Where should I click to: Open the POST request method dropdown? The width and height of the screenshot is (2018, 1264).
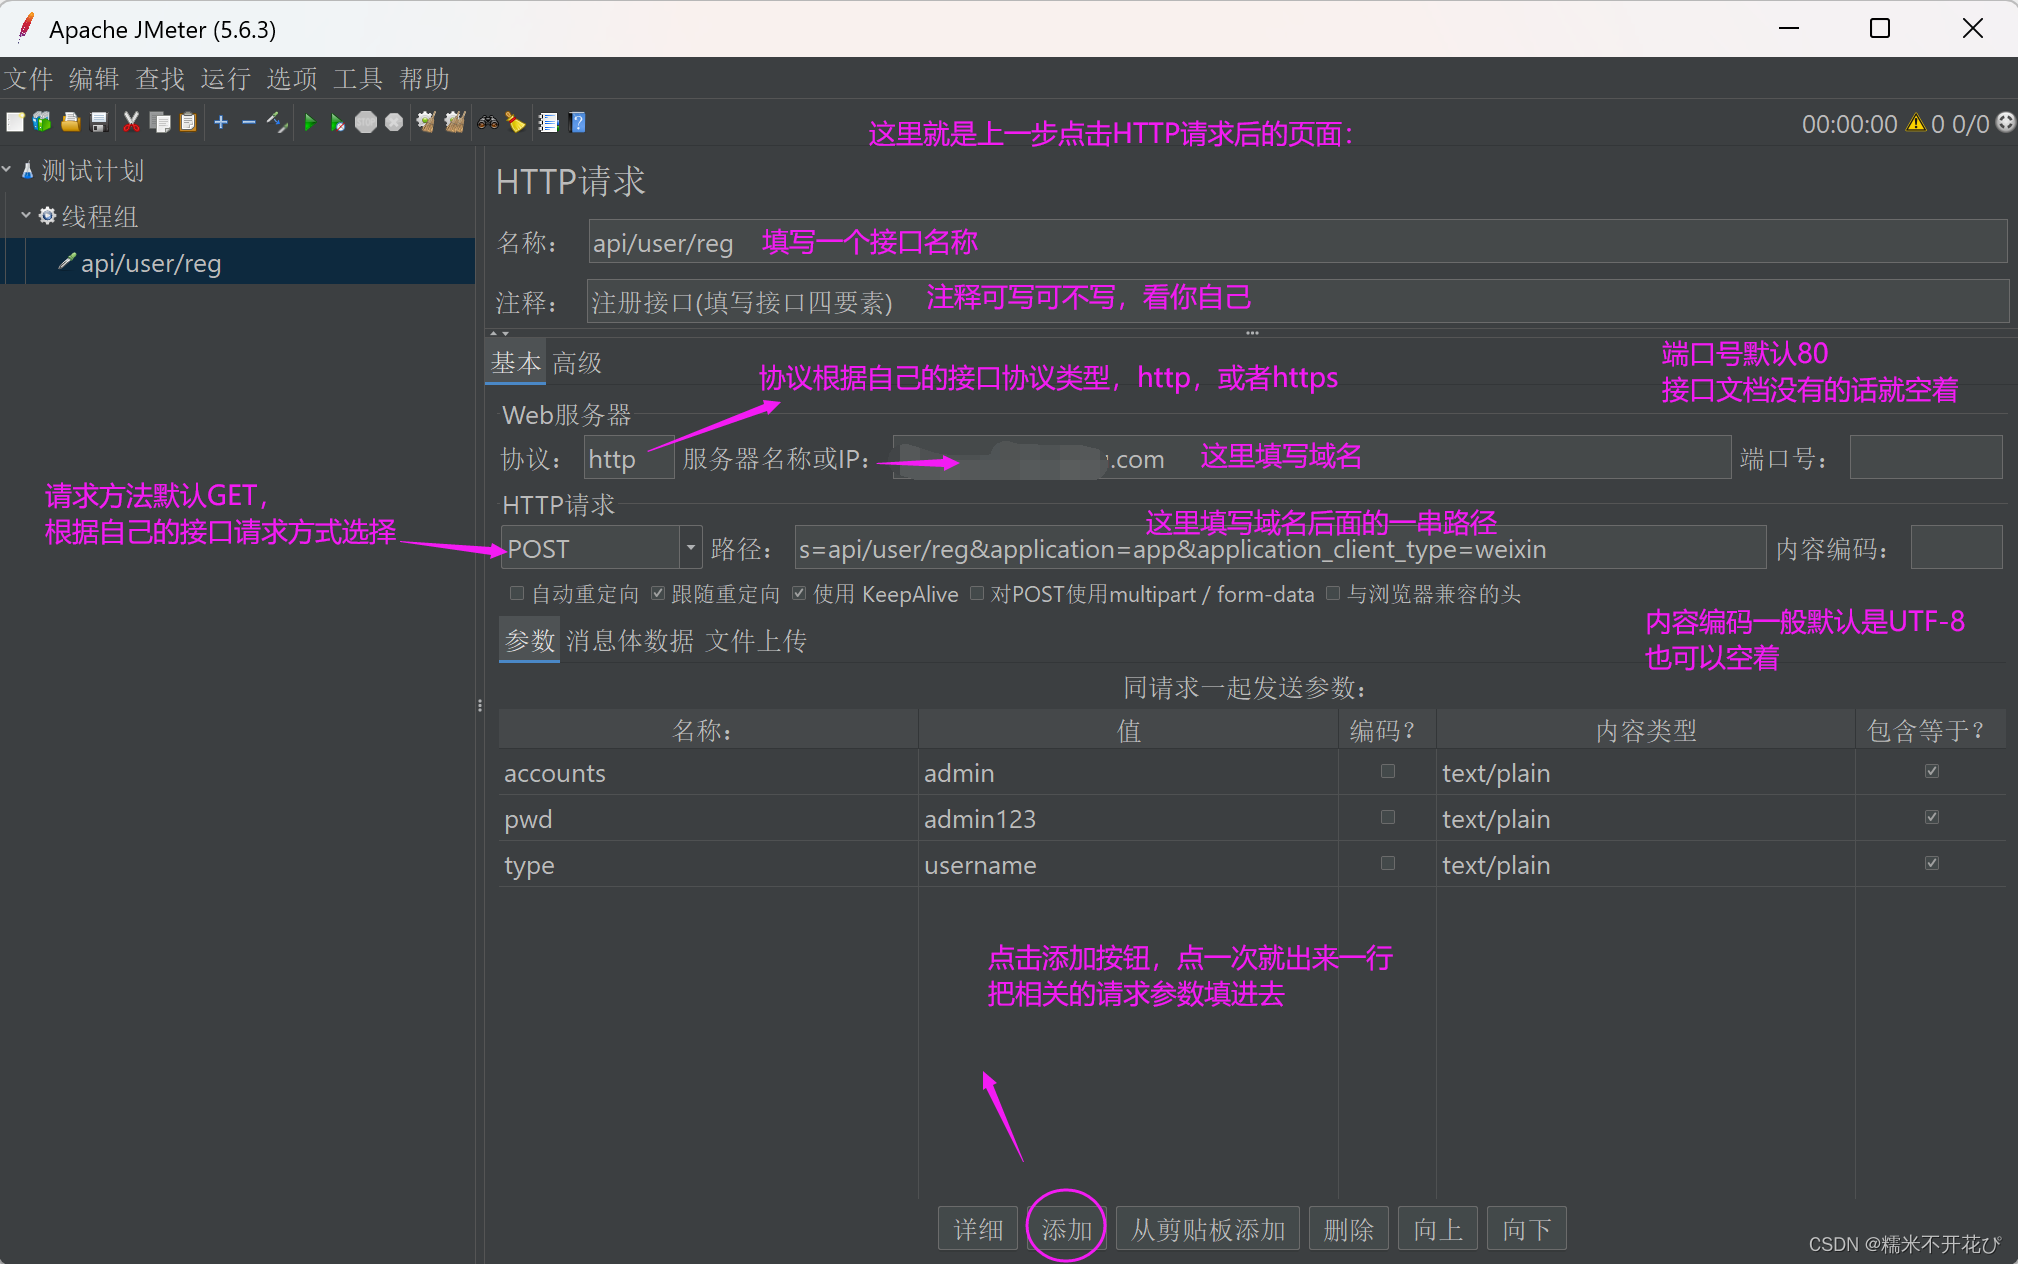[x=689, y=547]
